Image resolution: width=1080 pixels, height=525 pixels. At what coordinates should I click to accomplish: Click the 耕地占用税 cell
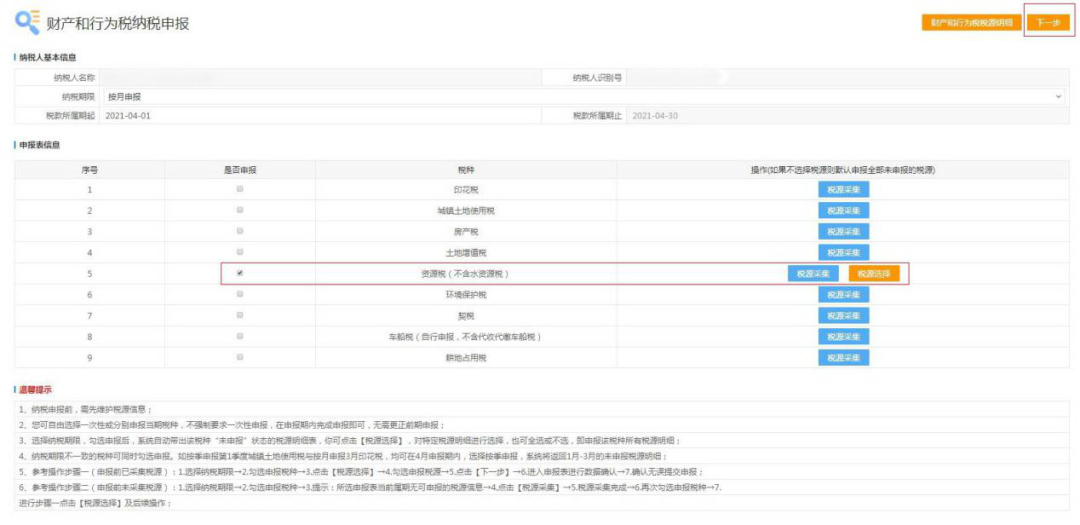(466, 358)
